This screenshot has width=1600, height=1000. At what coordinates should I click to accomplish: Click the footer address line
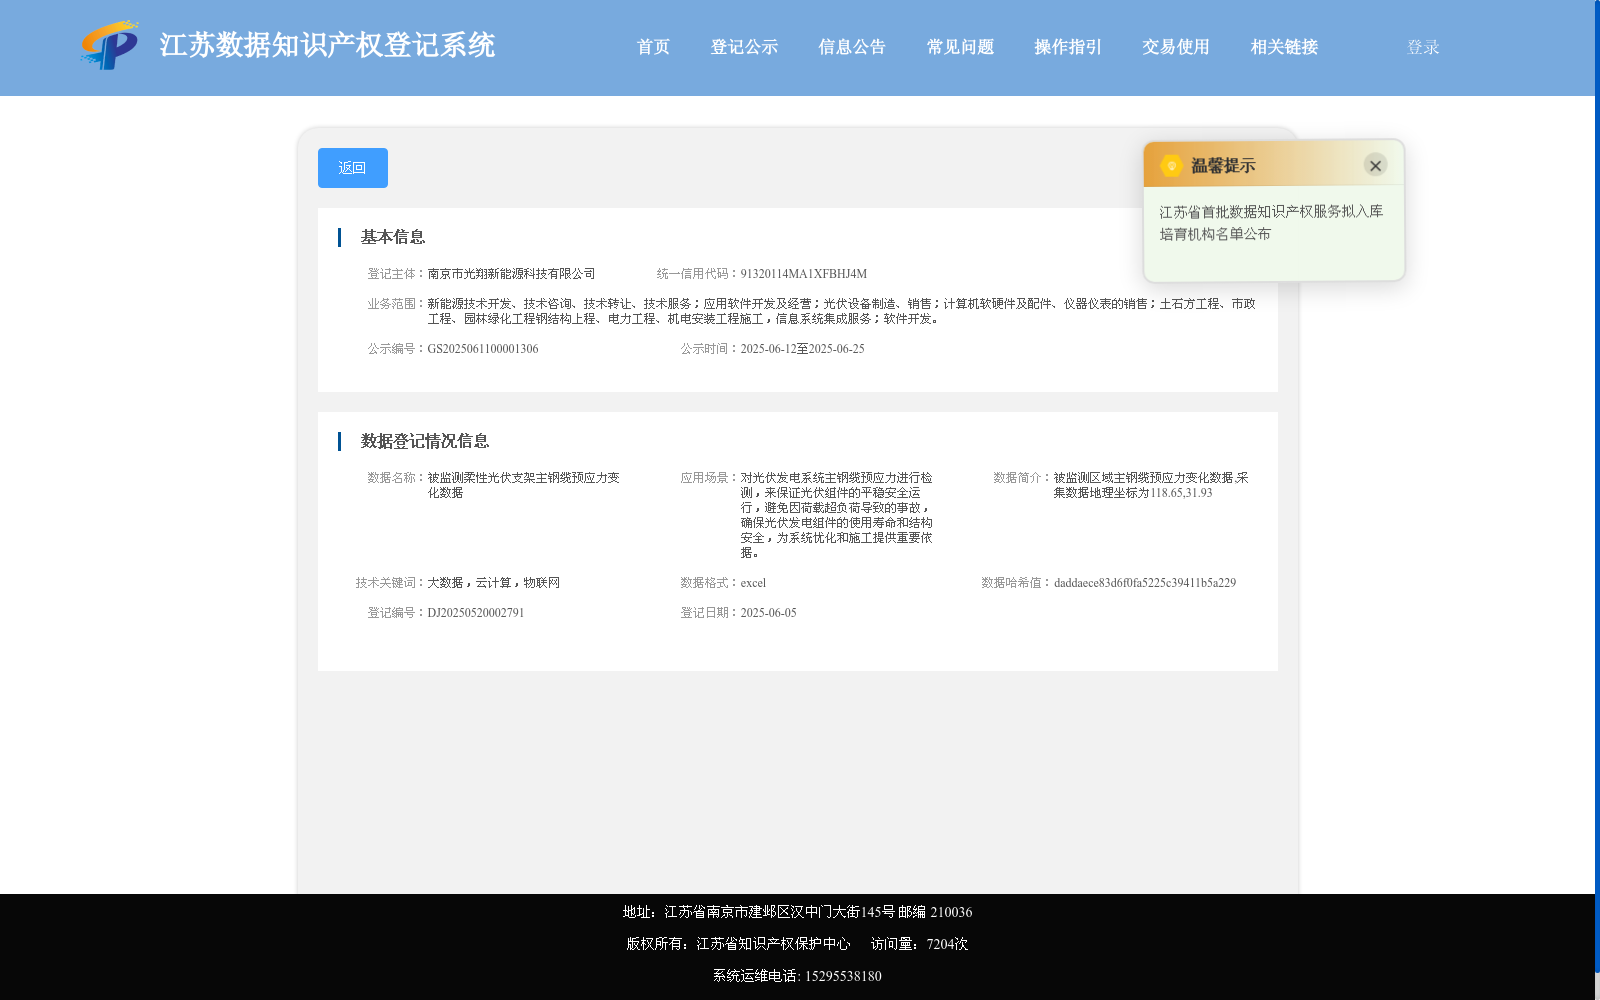(x=797, y=912)
